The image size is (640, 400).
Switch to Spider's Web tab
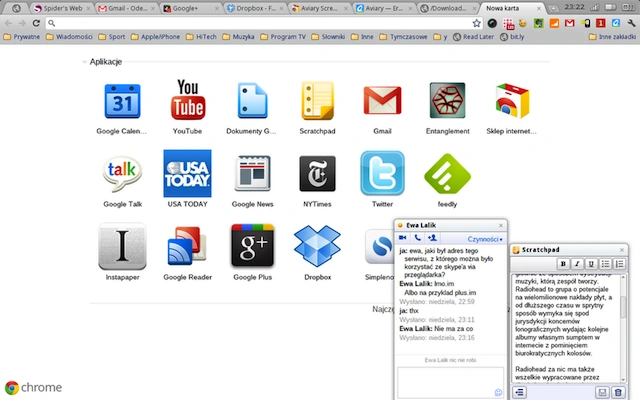tap(62, 8)
